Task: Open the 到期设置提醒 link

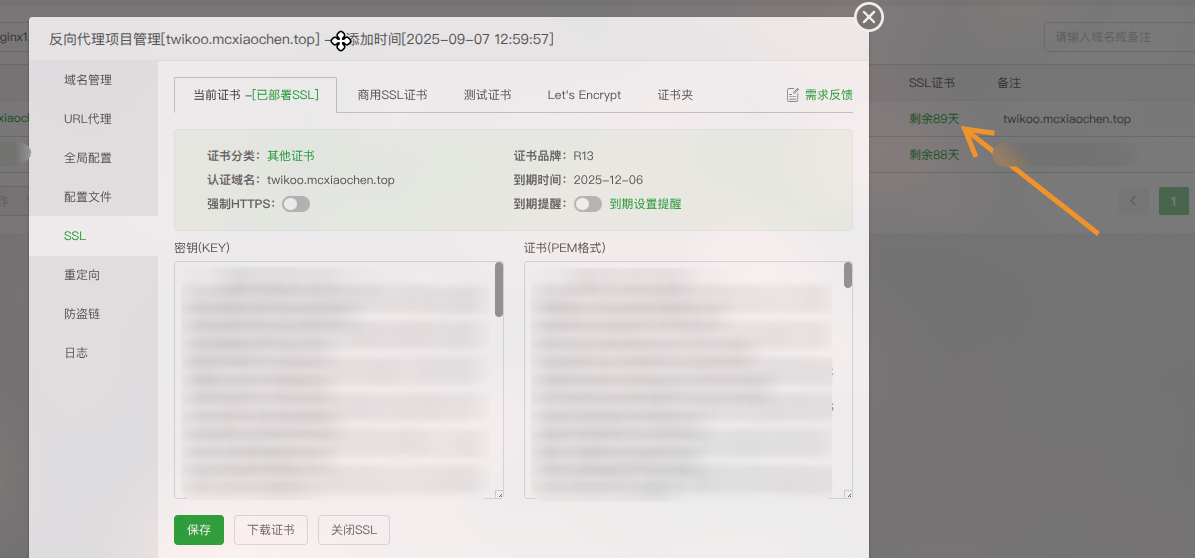Action: [x=646, y=204]
